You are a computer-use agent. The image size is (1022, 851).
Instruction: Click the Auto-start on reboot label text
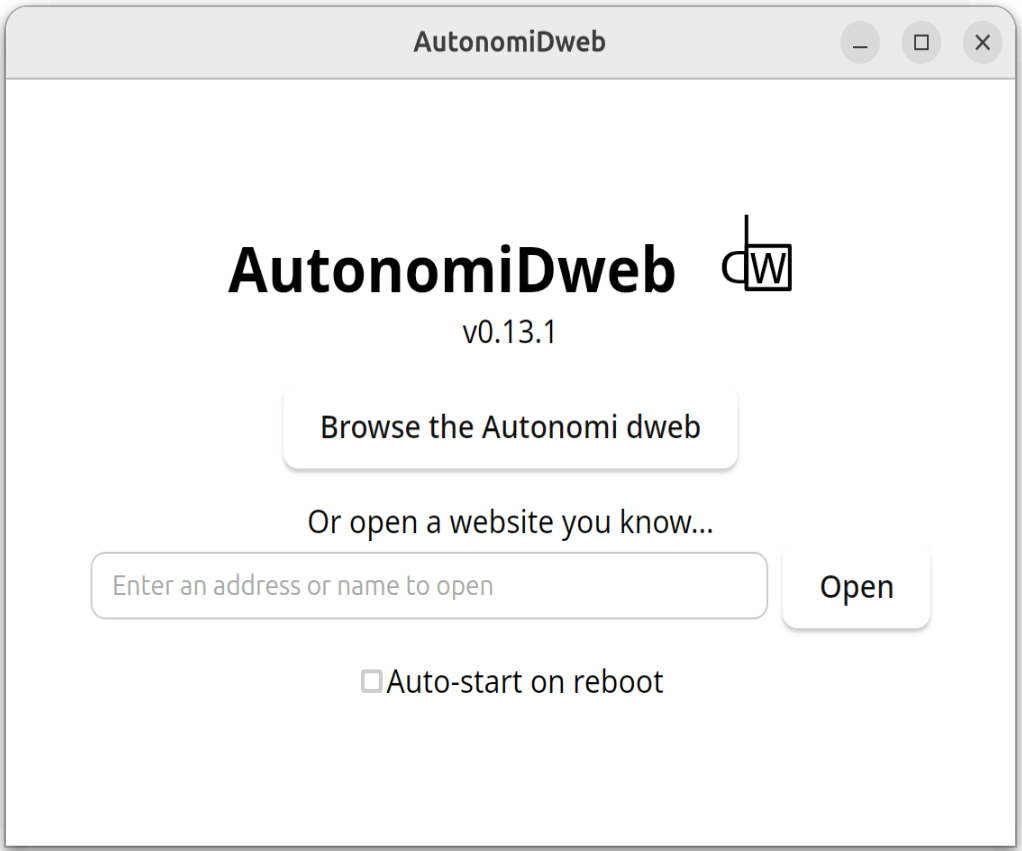(525, 681)
